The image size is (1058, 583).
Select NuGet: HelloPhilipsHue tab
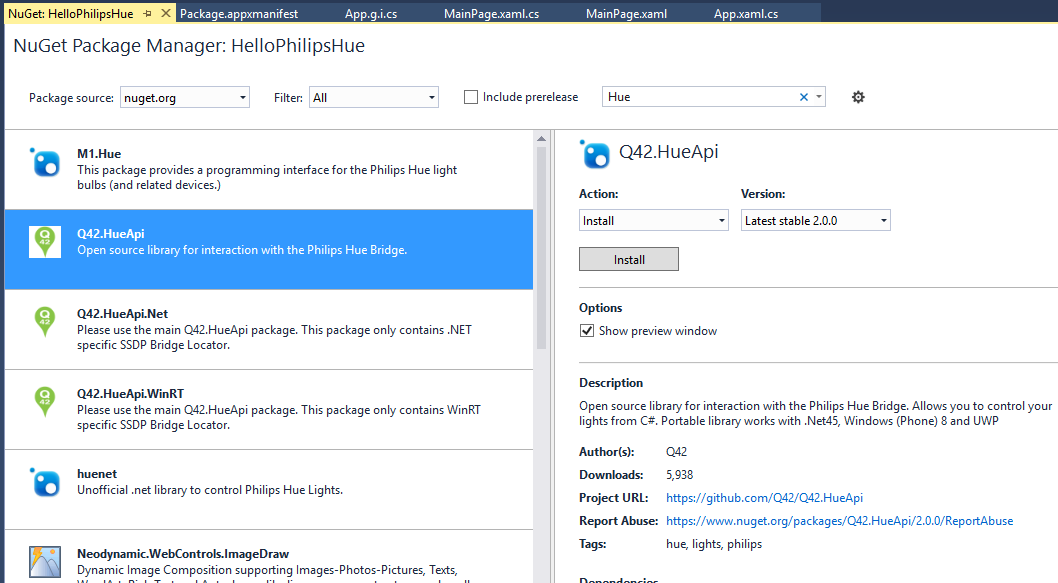click(x=71, y=13)
